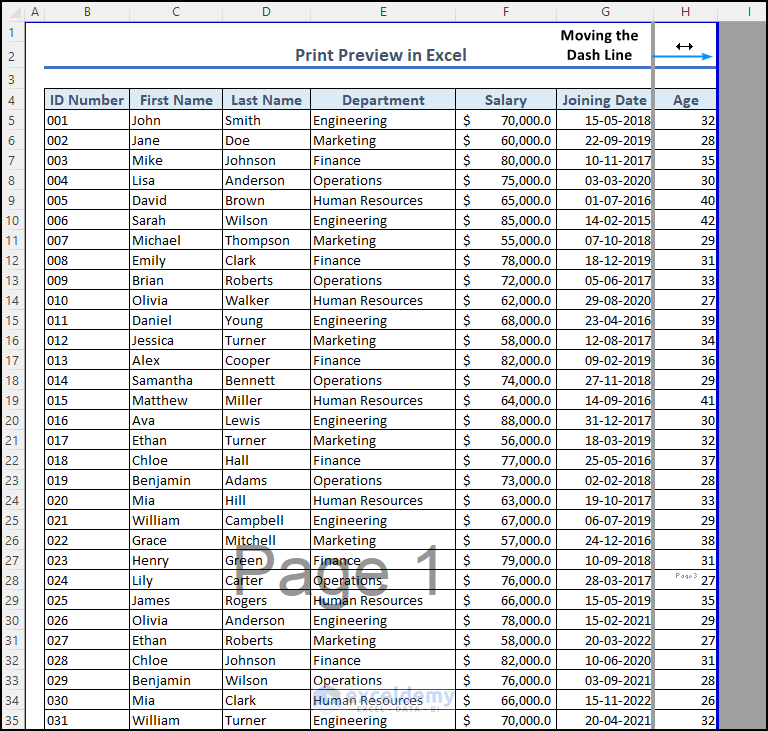Select row 10 header
The height and width of the screenshot is (731, 768).
pyautogui.click(x=12, y=220)
